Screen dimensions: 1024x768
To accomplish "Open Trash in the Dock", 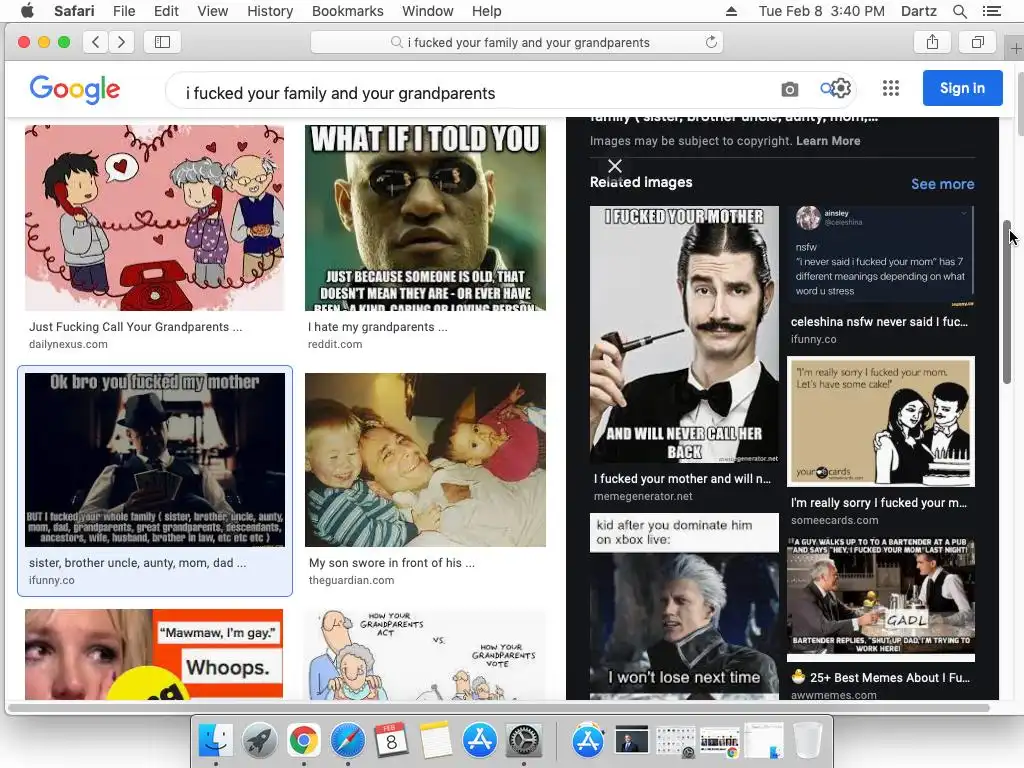I will tap(808, 740).
